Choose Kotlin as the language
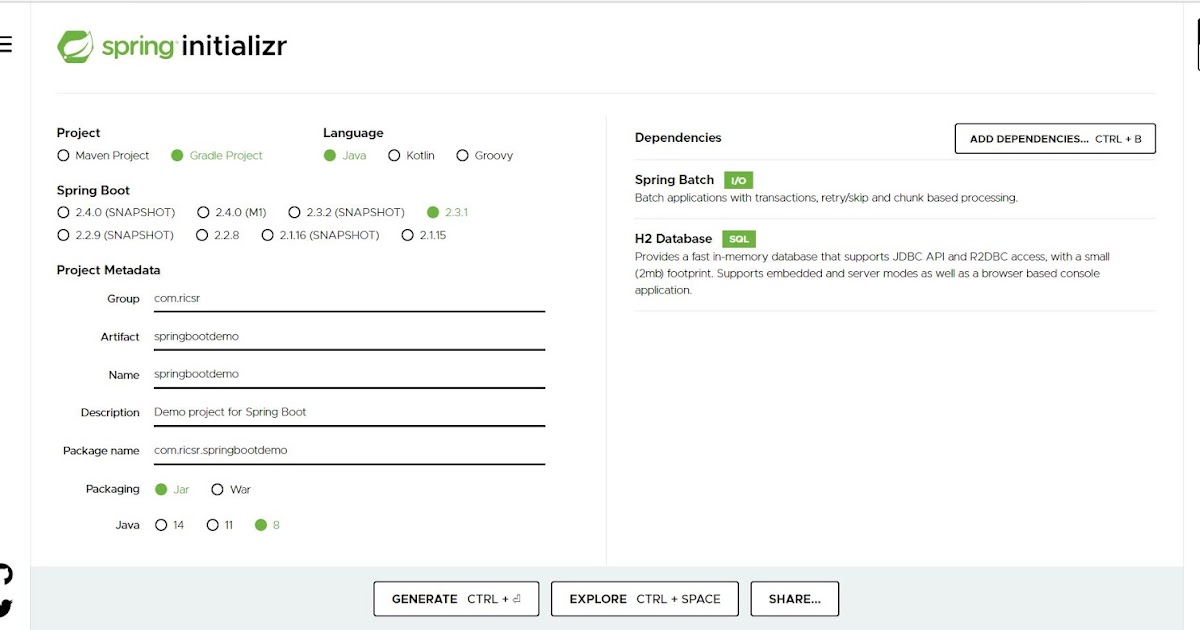This screenshot has width=1200, height=630. (396, 155)
